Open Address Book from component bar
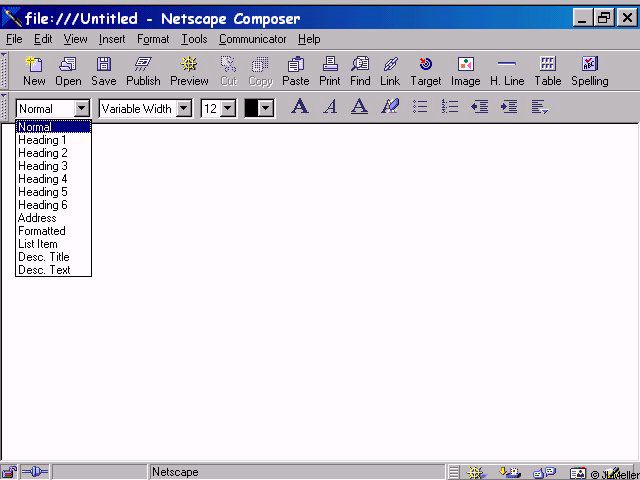The height and width of the screenshot is (480, 640). pyautogui.click(x=578, y=473)
